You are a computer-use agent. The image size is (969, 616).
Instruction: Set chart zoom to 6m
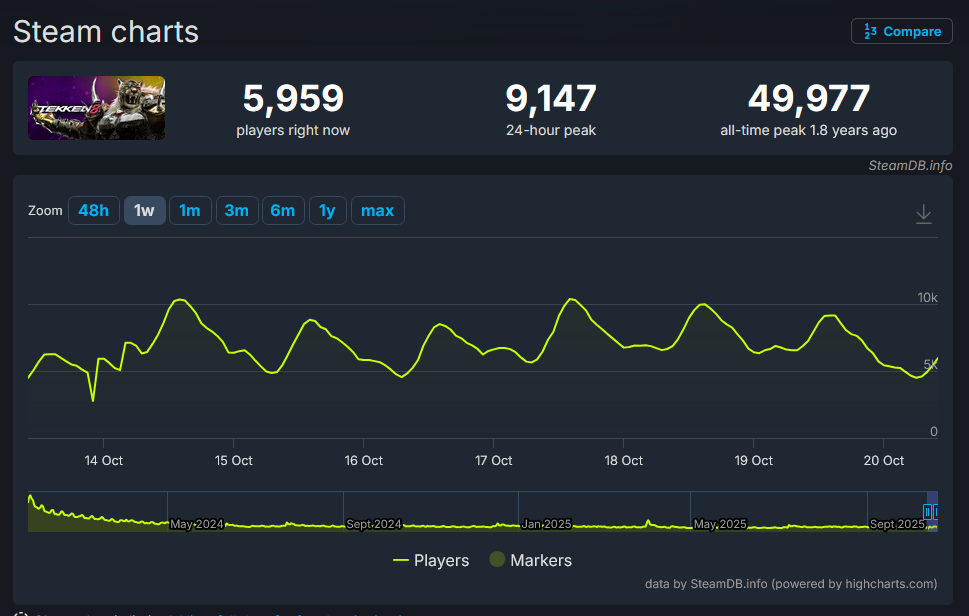pos(283,211)
